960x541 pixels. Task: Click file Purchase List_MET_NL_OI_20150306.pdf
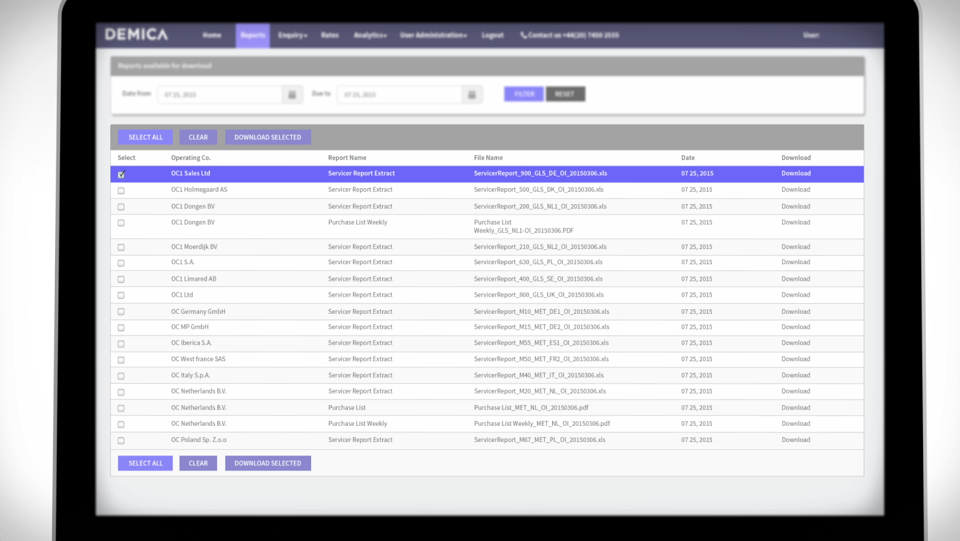pos(531,408)
